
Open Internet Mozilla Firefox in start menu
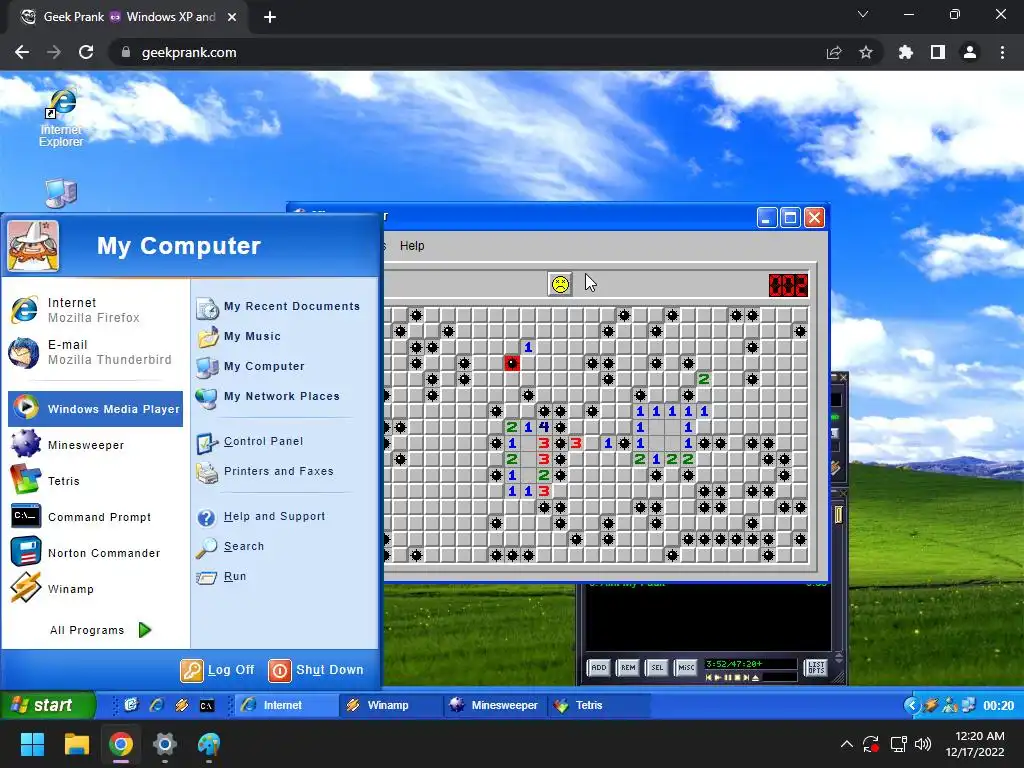(x=95, y=310)
